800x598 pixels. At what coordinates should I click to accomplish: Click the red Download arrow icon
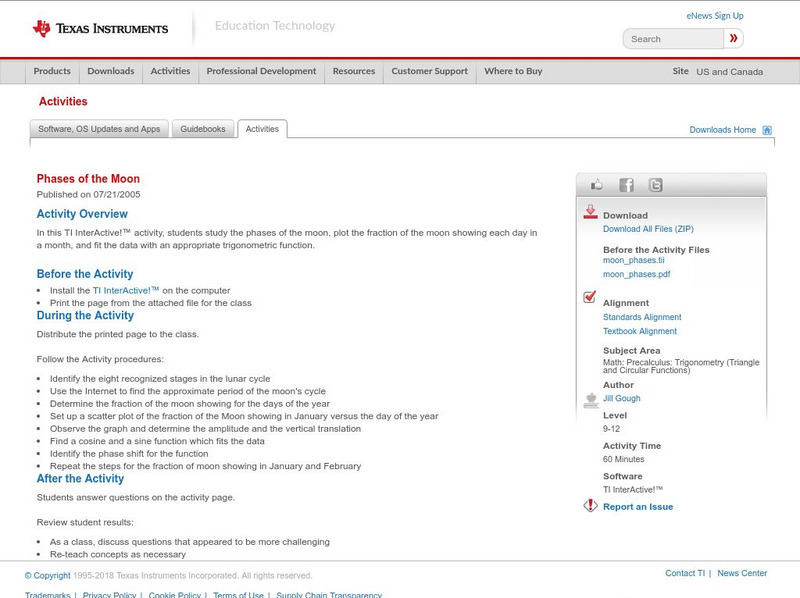tap(590, 212)
